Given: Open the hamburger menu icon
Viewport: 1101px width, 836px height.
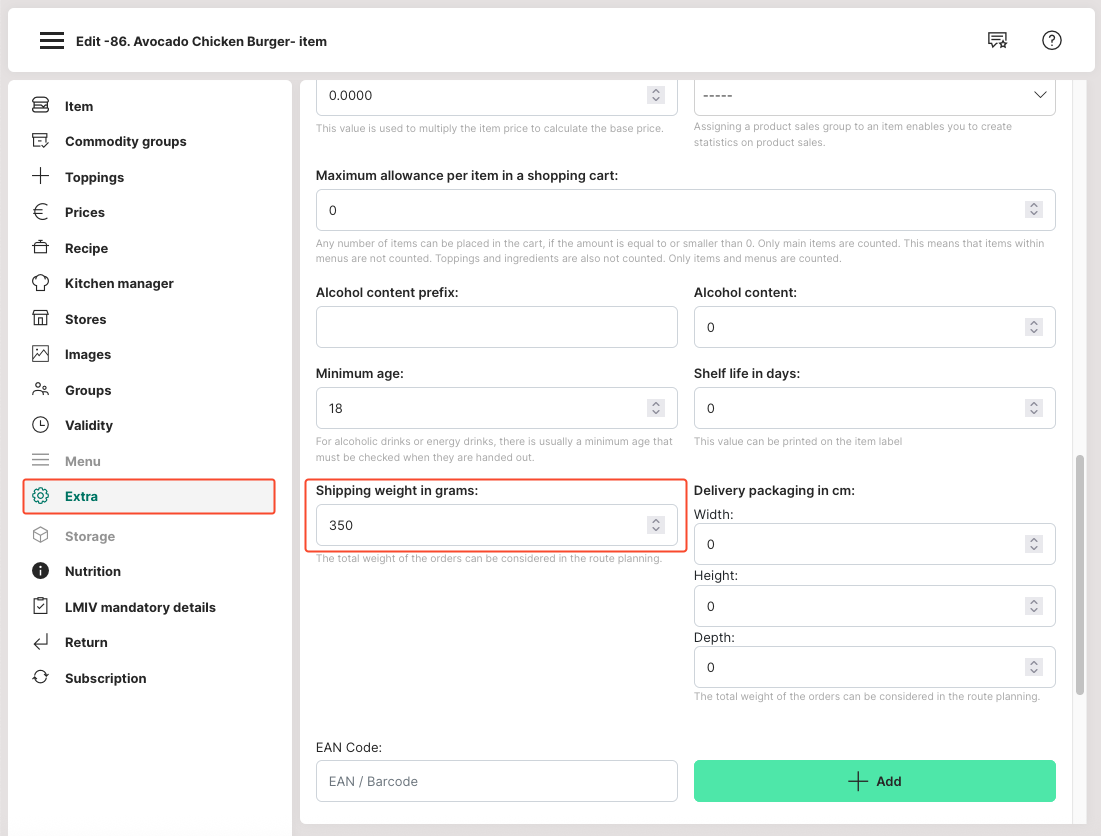Looking at the screenshot, I should point(52,41).
